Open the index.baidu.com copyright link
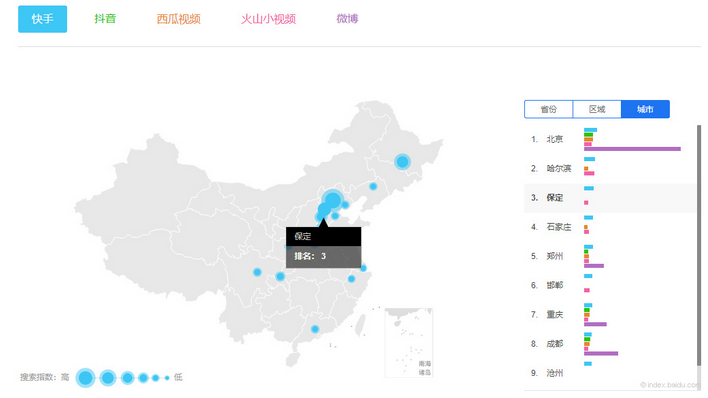Image resolution: width=708 pixels, height=398 pixels. click(670, 385)
